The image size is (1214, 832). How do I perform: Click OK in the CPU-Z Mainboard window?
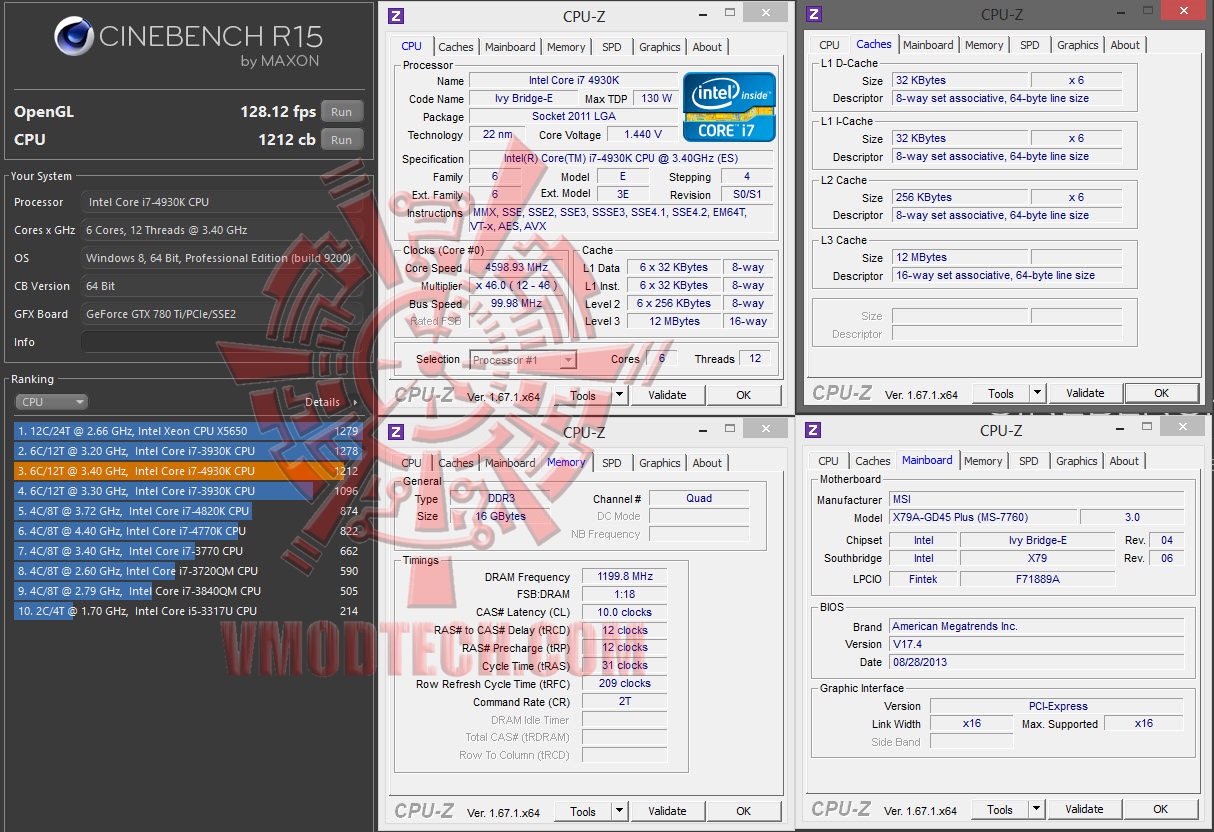[1160, 809]
